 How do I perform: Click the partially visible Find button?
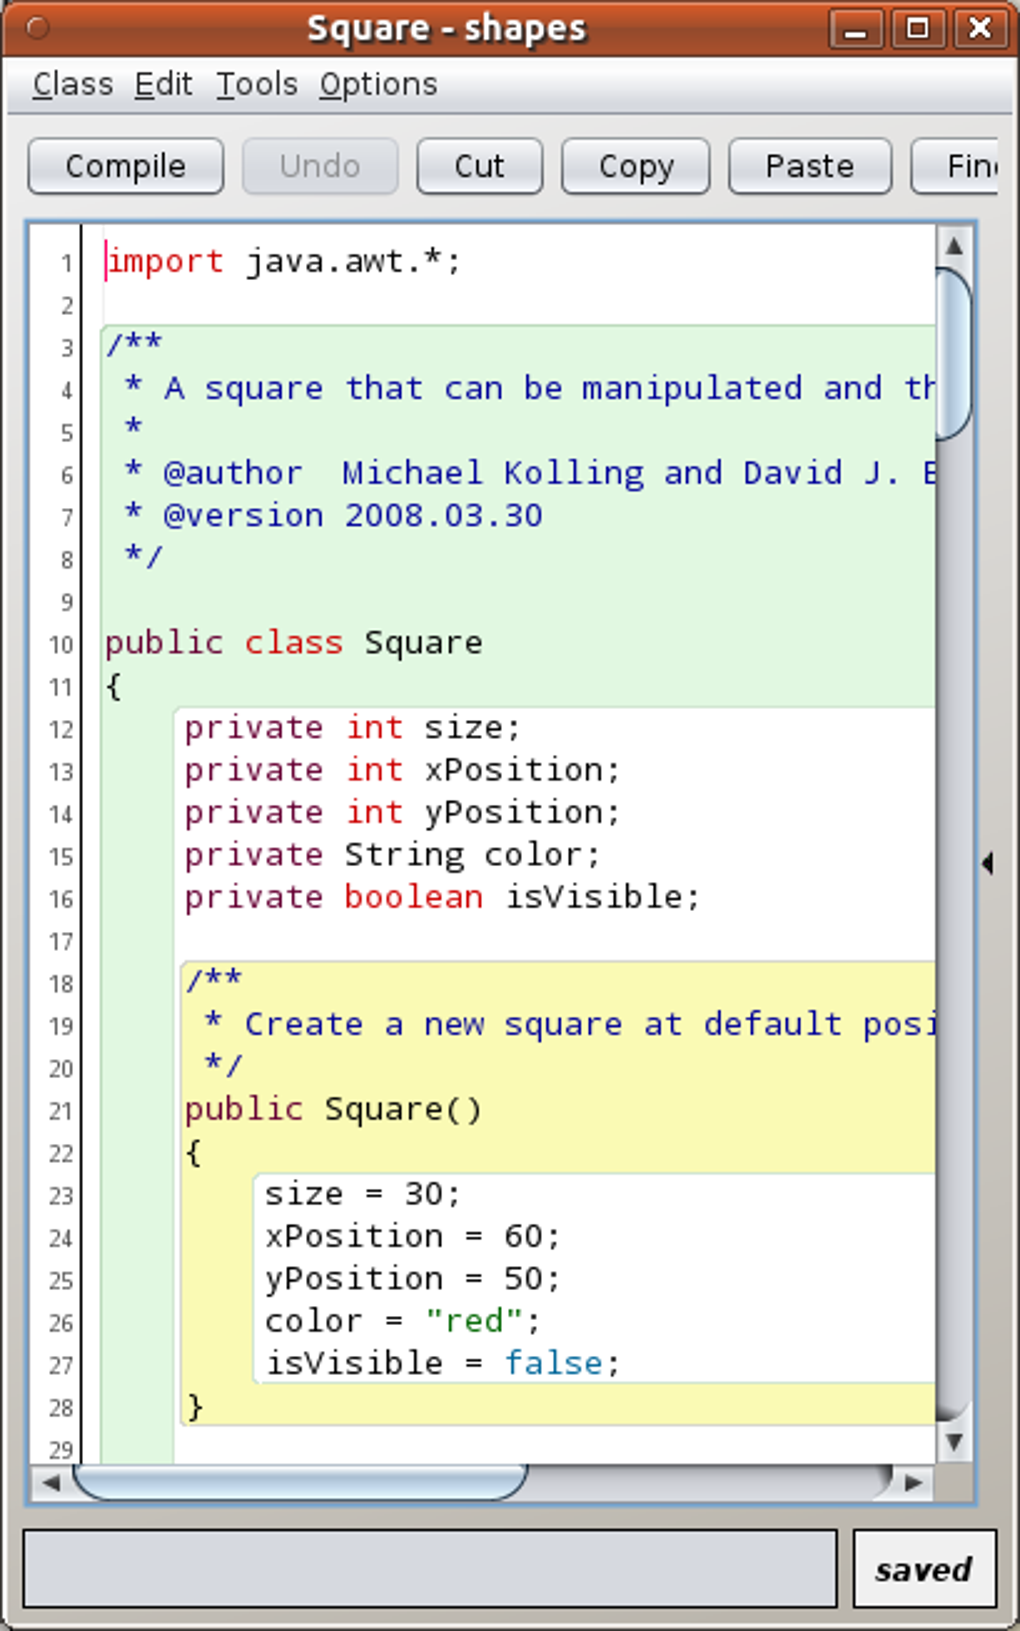click(960, 166)
